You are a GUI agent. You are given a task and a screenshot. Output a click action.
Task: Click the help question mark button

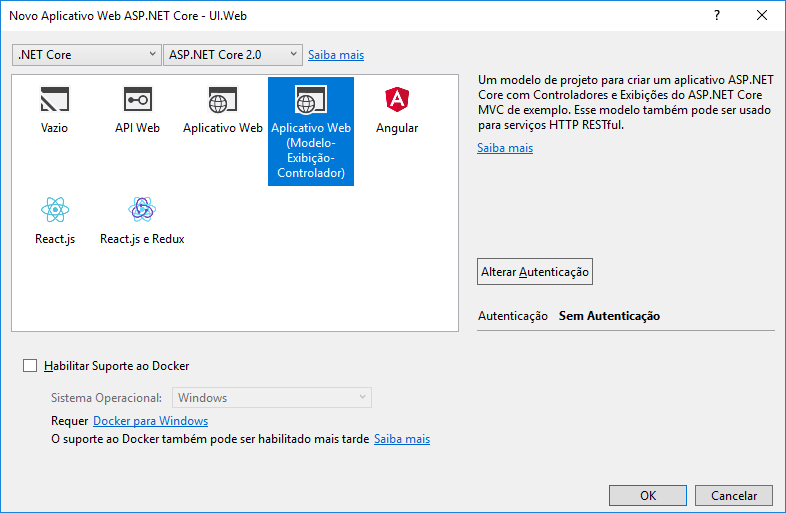click(717, 16)
